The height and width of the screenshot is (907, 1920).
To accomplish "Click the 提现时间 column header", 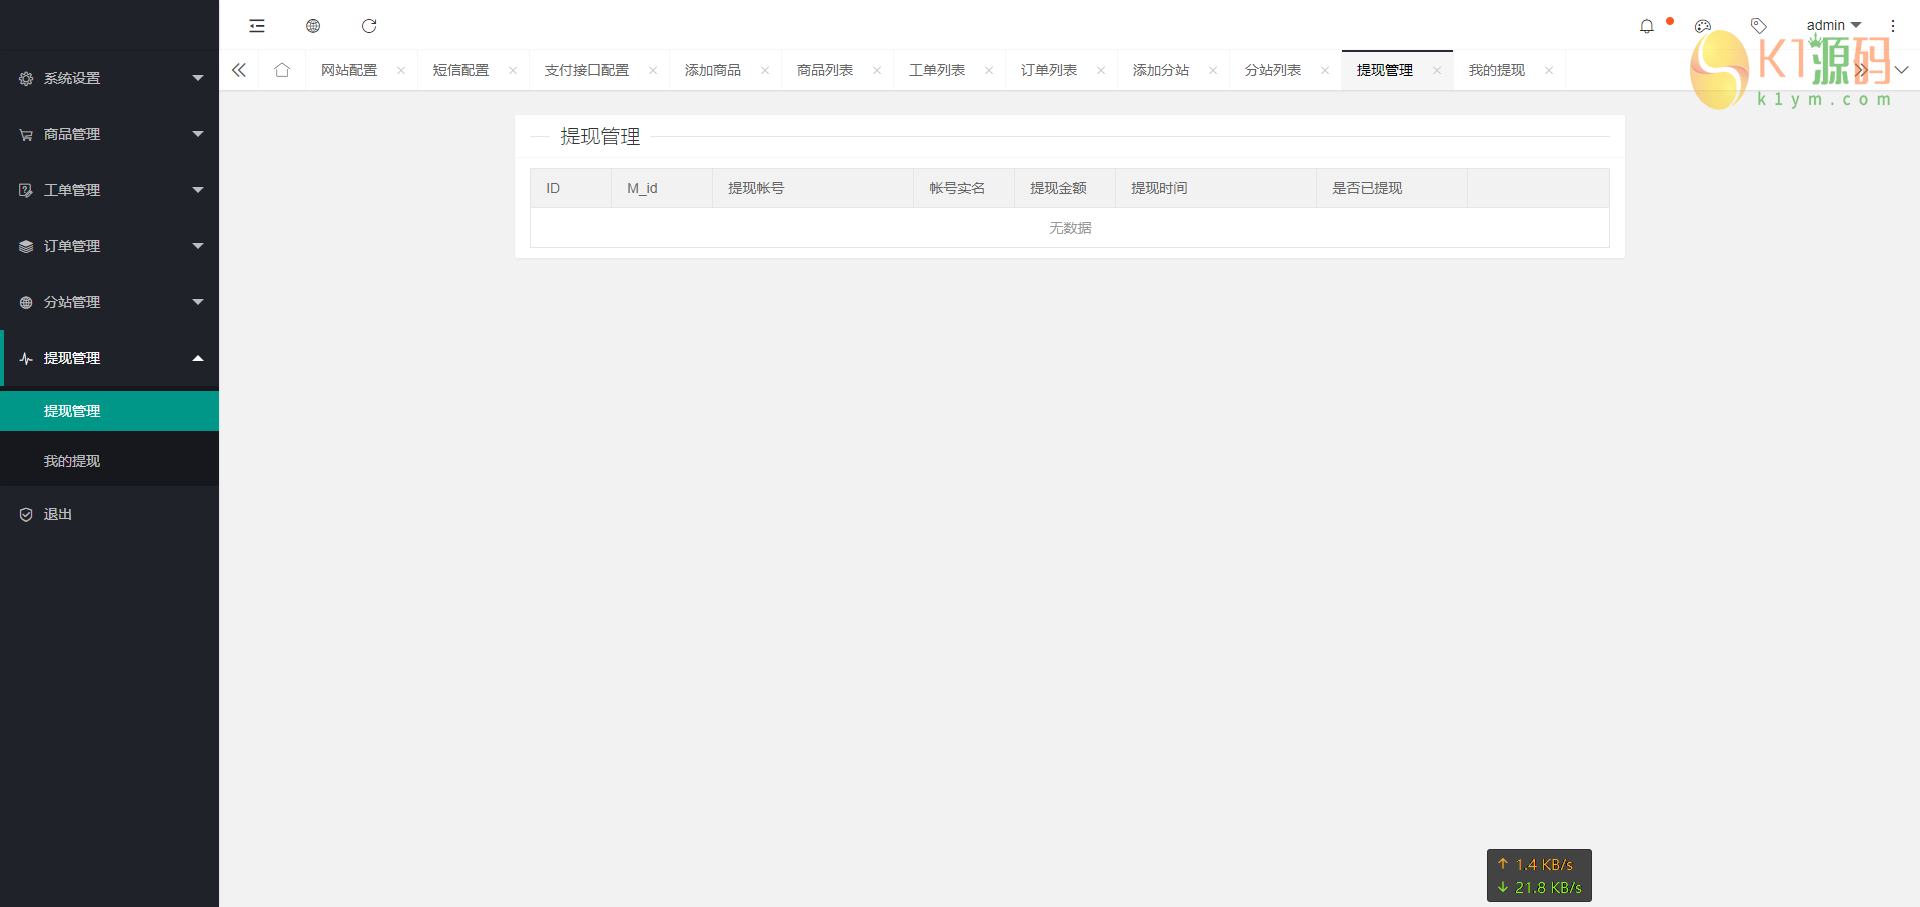I will [1216, 188].
